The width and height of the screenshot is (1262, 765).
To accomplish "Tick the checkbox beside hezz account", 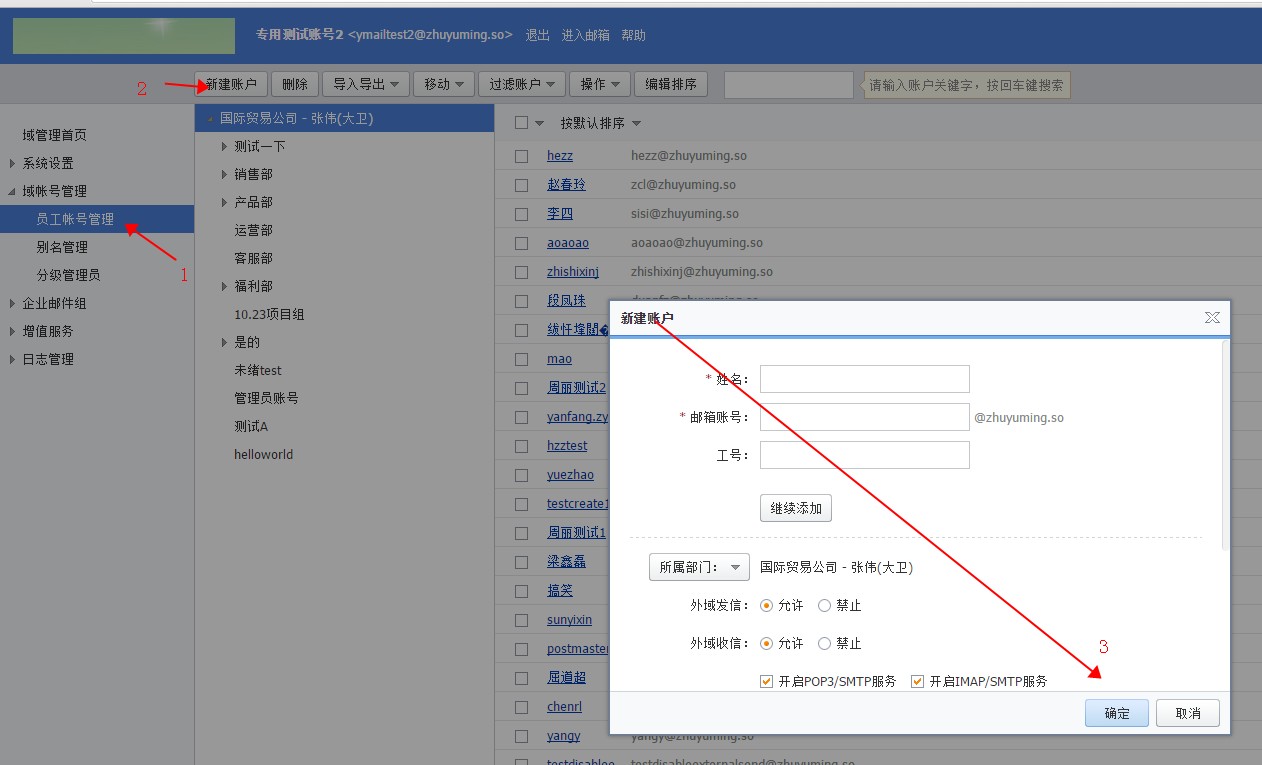I will click(x=521, y=157).
